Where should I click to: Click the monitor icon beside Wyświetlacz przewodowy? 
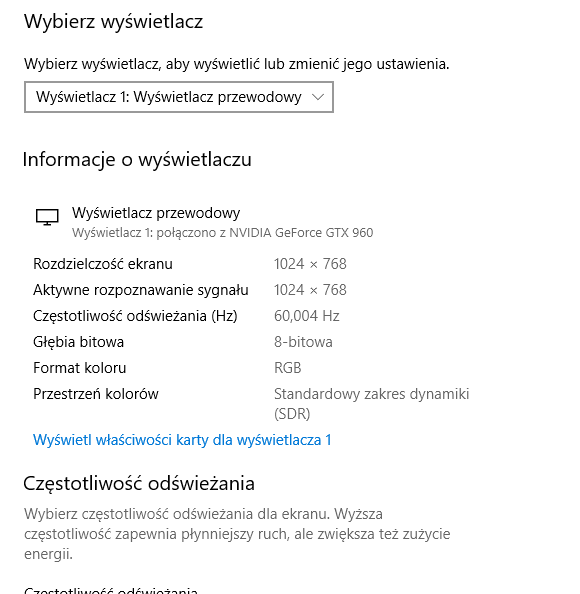(47, 217)
